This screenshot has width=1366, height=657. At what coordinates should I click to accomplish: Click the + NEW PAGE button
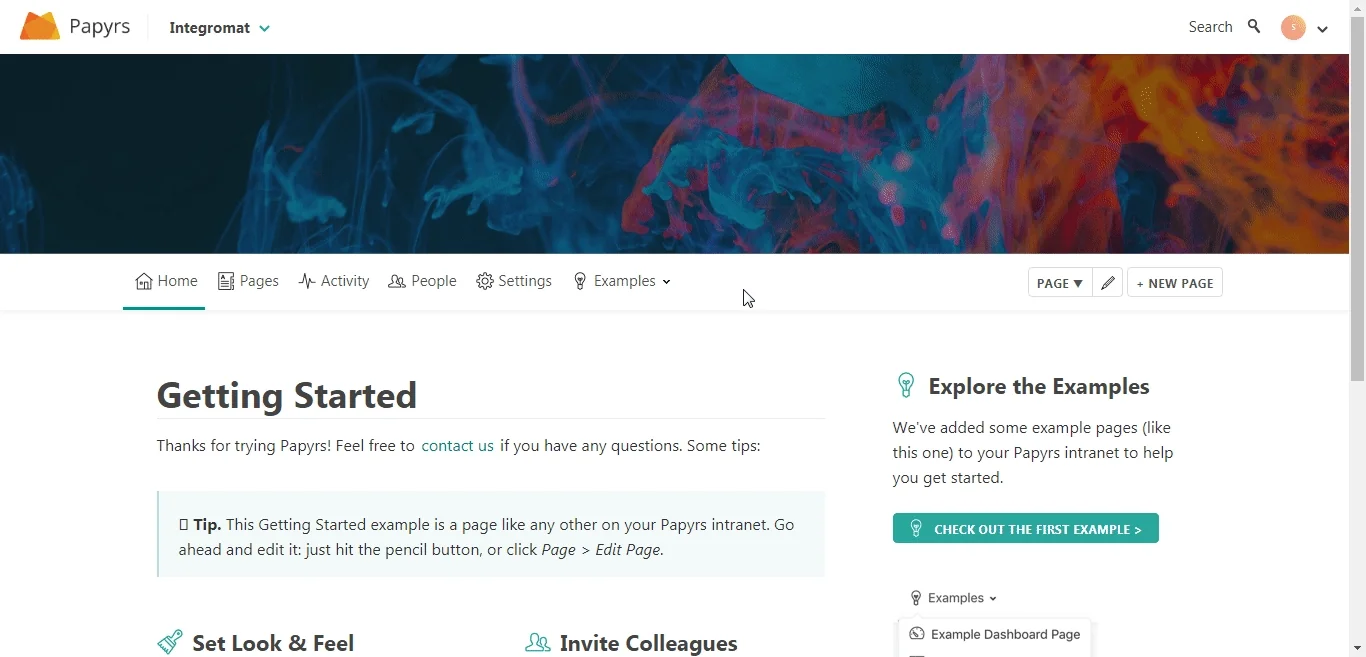pos(1175,283)
